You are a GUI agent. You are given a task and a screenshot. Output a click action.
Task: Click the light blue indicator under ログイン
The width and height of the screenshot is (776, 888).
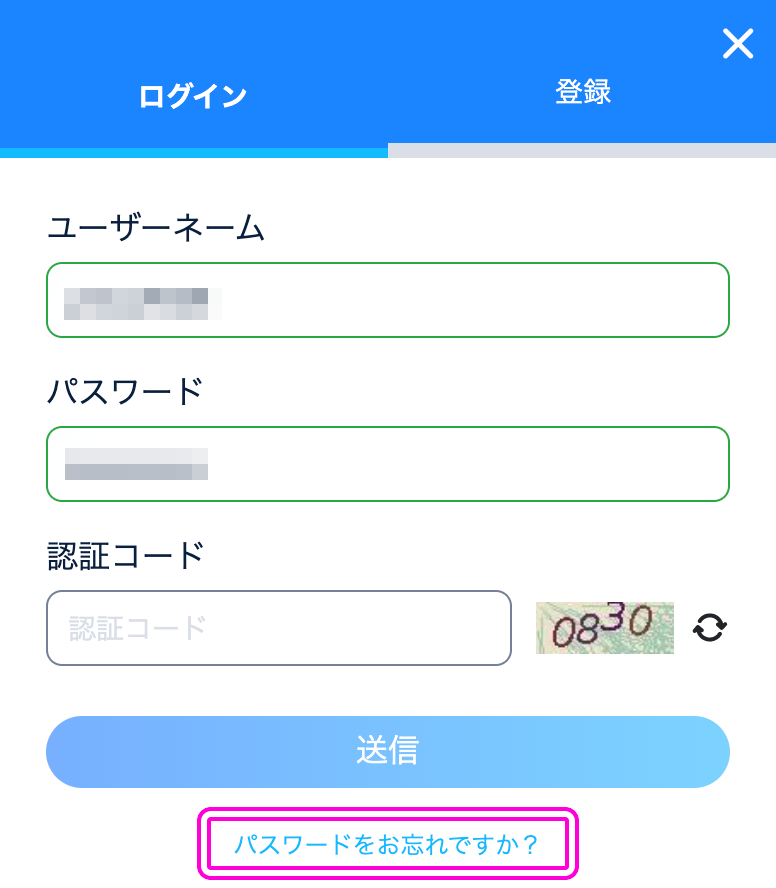[x=194, y=152]
